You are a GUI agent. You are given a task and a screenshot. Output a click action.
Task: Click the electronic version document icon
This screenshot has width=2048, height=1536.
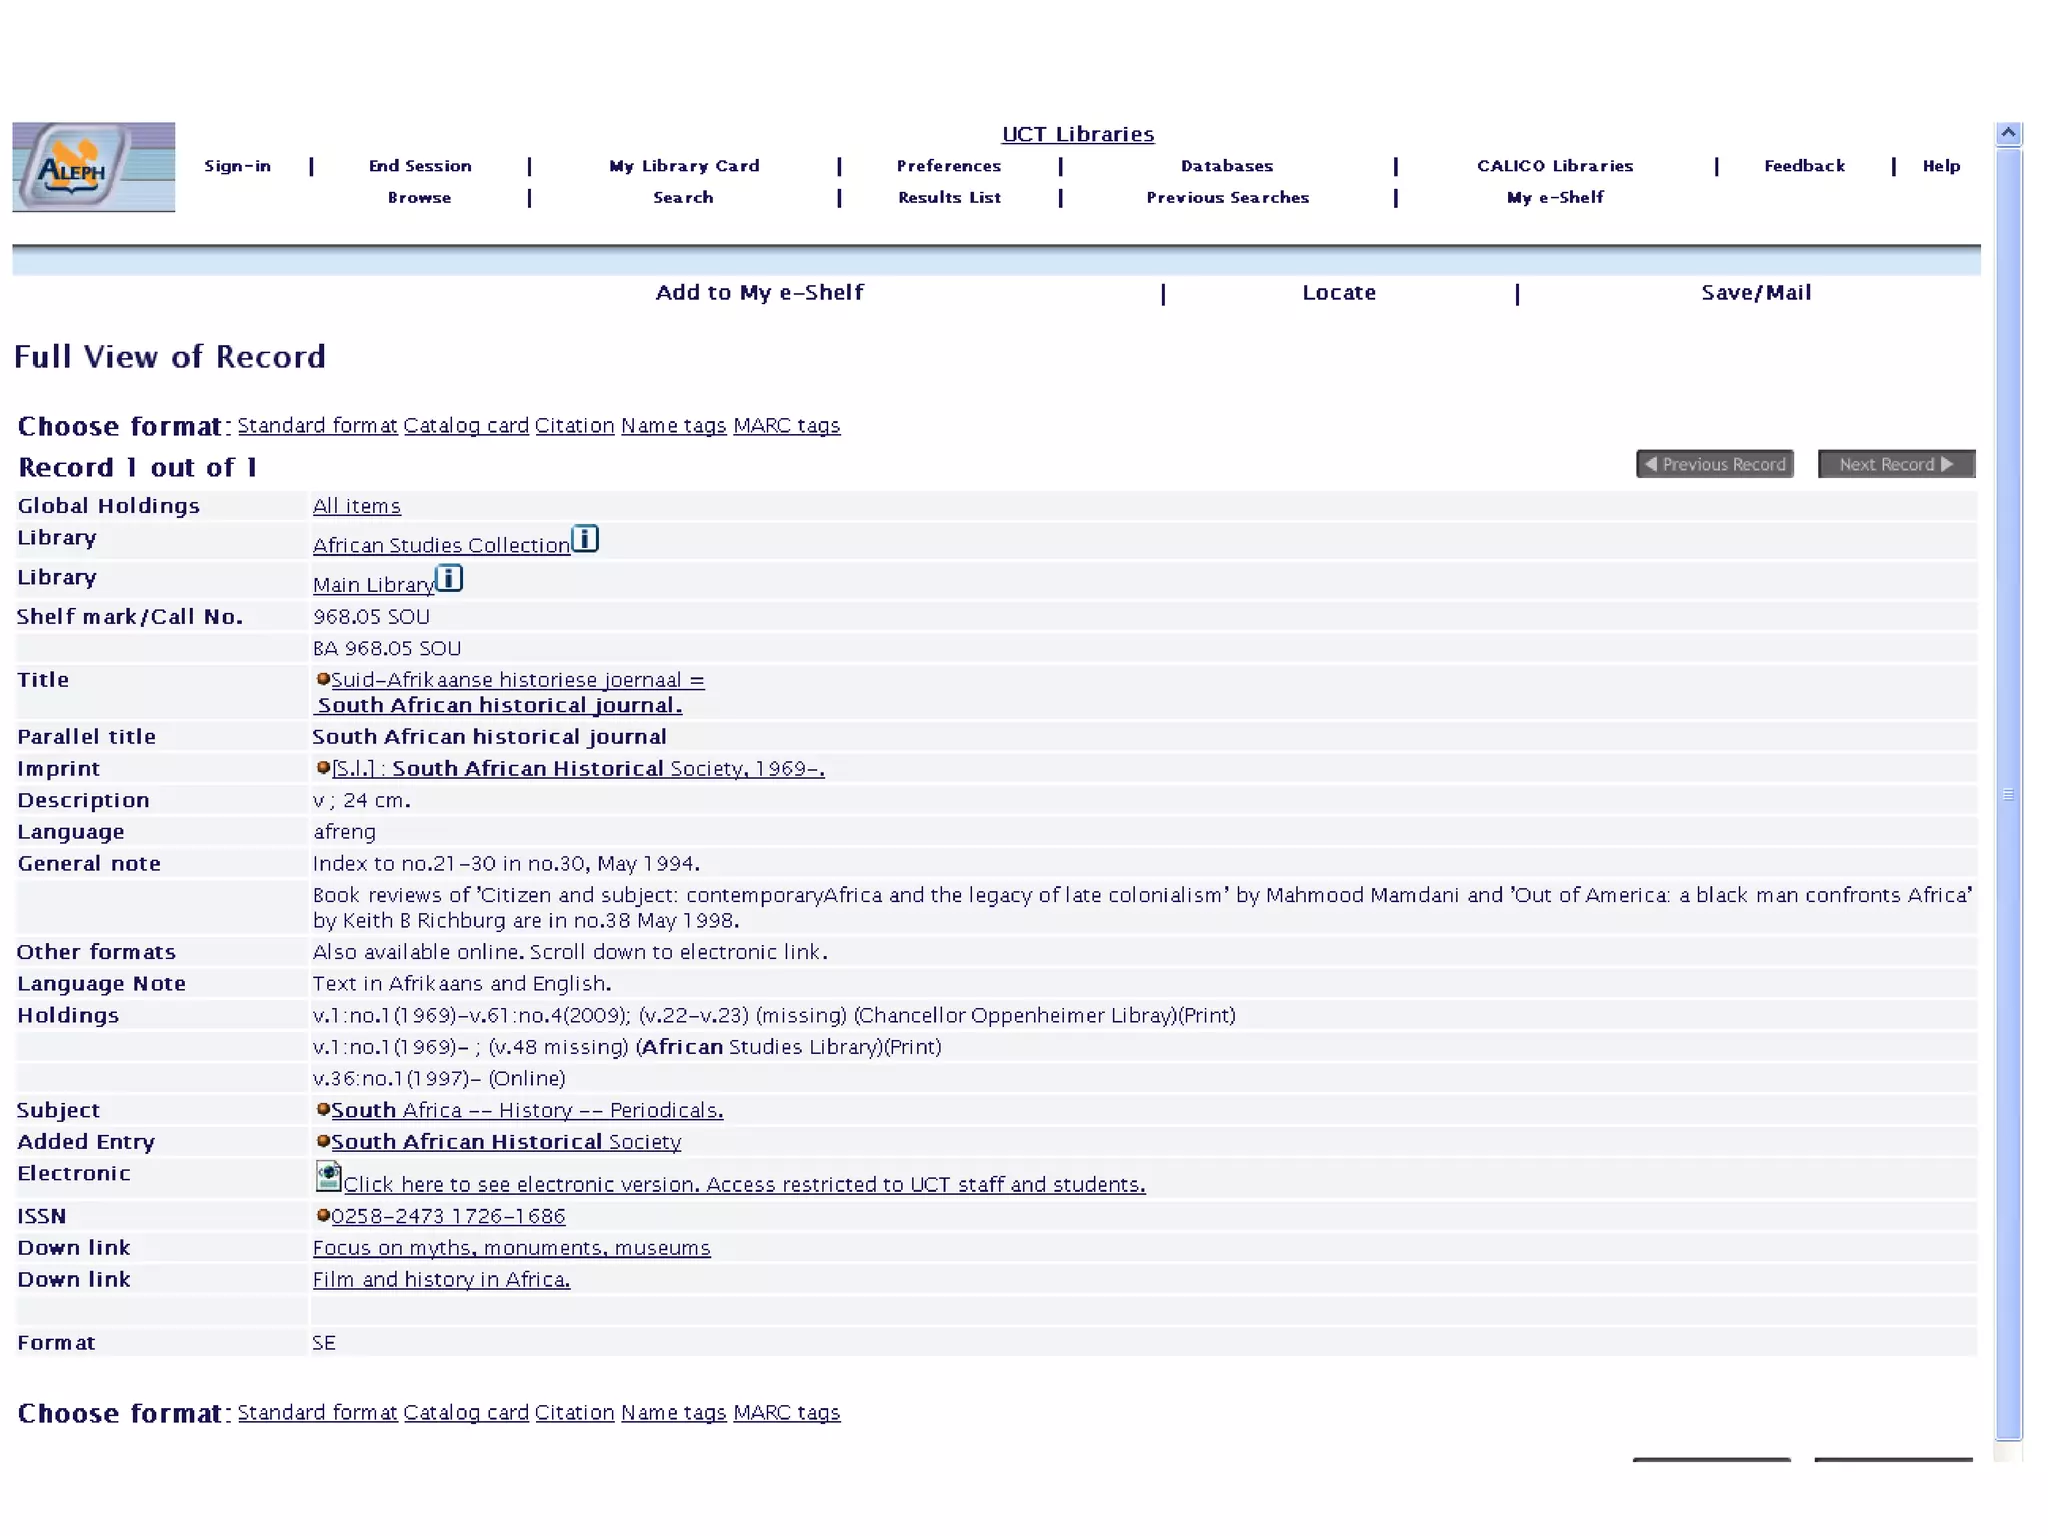[328, 1177]
